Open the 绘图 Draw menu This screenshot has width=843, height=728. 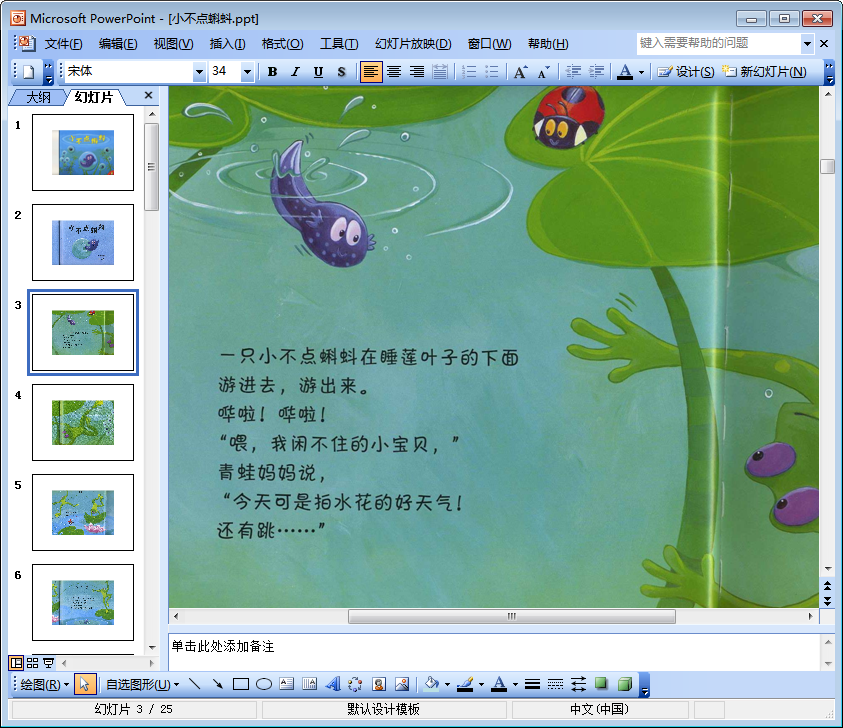coord(45,684)
